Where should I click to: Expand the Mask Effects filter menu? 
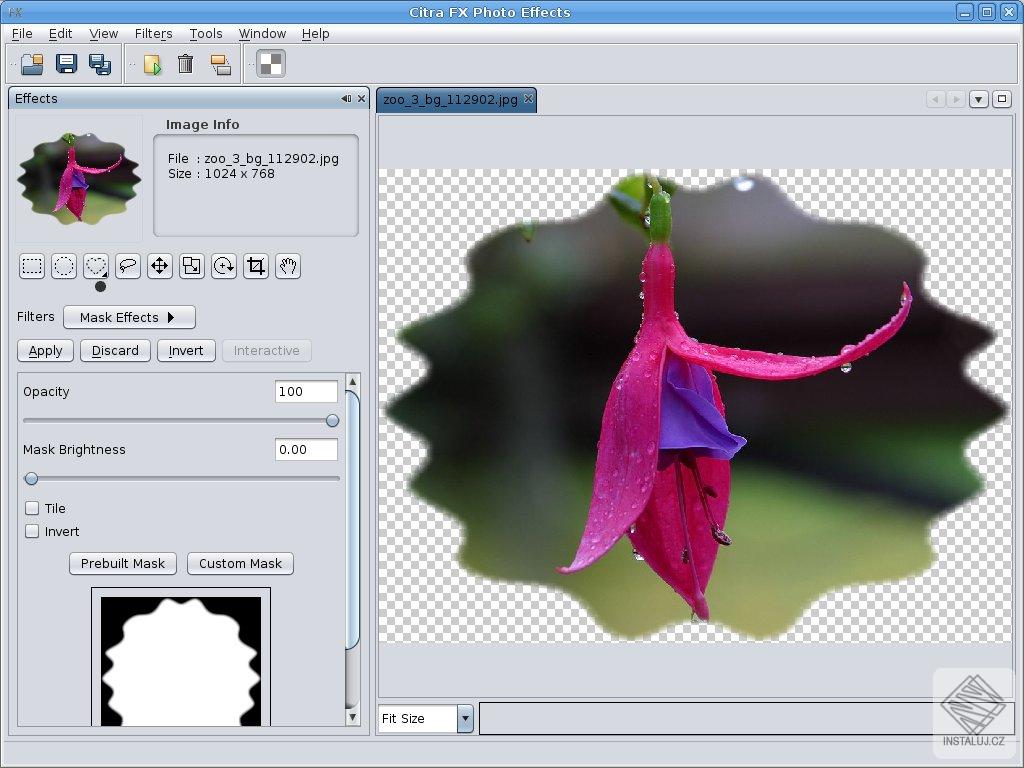[x=129, y=317]
